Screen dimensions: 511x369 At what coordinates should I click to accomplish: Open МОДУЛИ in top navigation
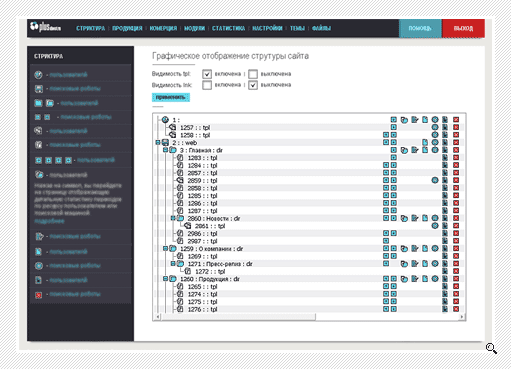pos(194,28)
